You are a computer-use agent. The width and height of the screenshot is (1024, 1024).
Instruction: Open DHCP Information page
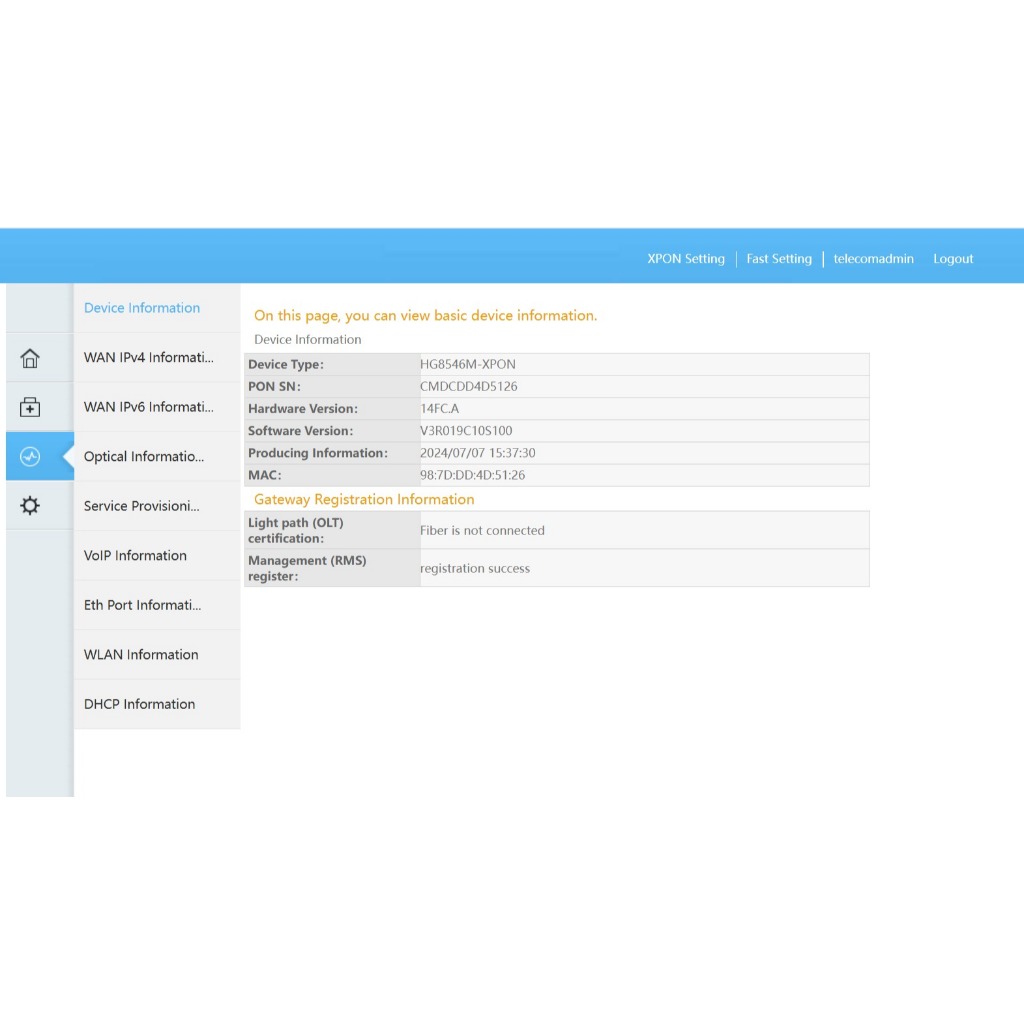coord(139,704)
